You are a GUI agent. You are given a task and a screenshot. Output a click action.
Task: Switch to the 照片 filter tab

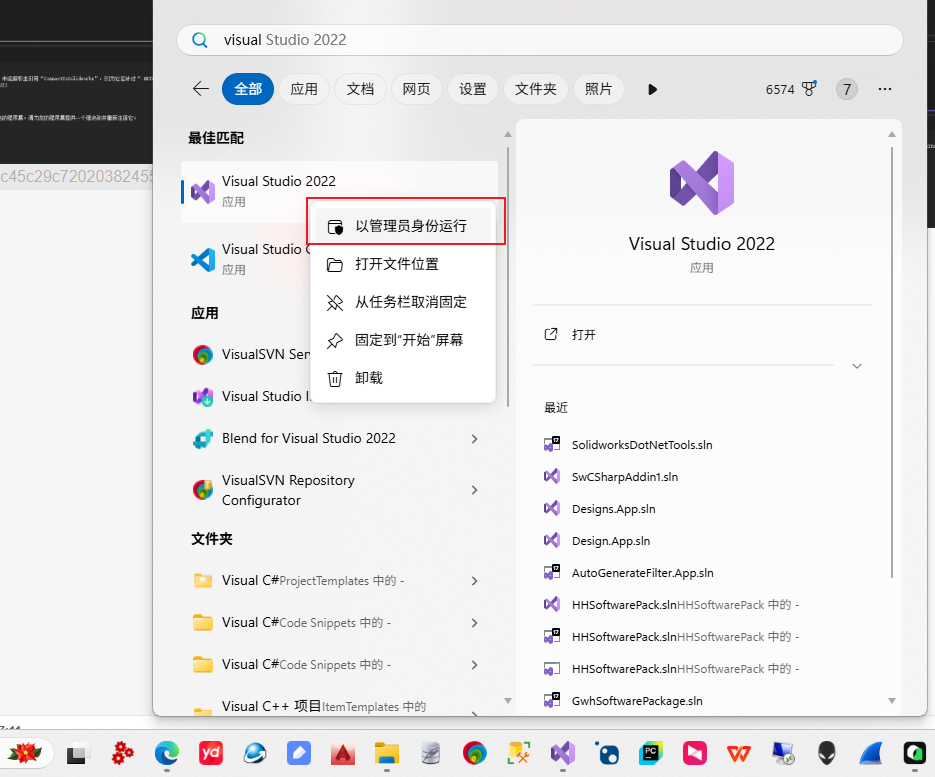click(599, 89)
